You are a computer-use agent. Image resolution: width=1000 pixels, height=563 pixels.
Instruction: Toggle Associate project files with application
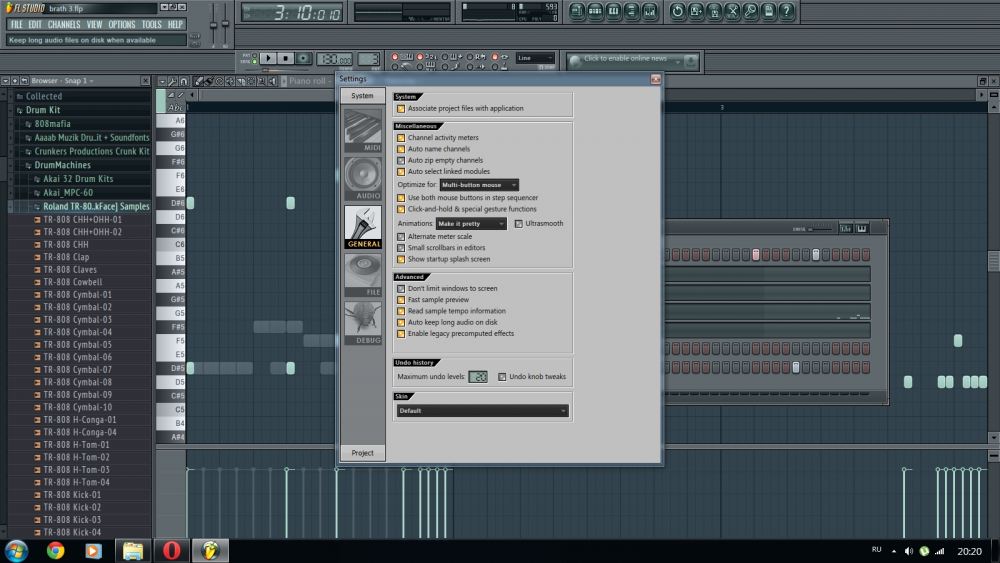point(401,109)
